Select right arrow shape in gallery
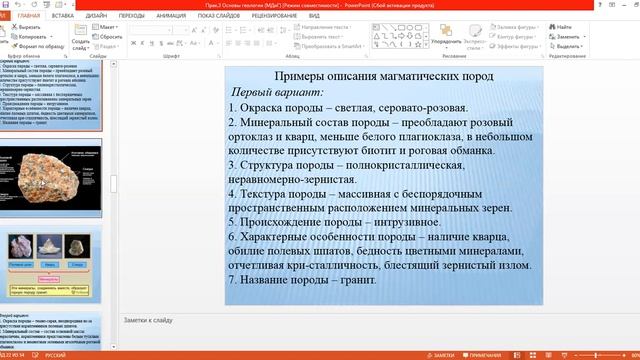Screen dimensions: 640x360 click(402, 36)
